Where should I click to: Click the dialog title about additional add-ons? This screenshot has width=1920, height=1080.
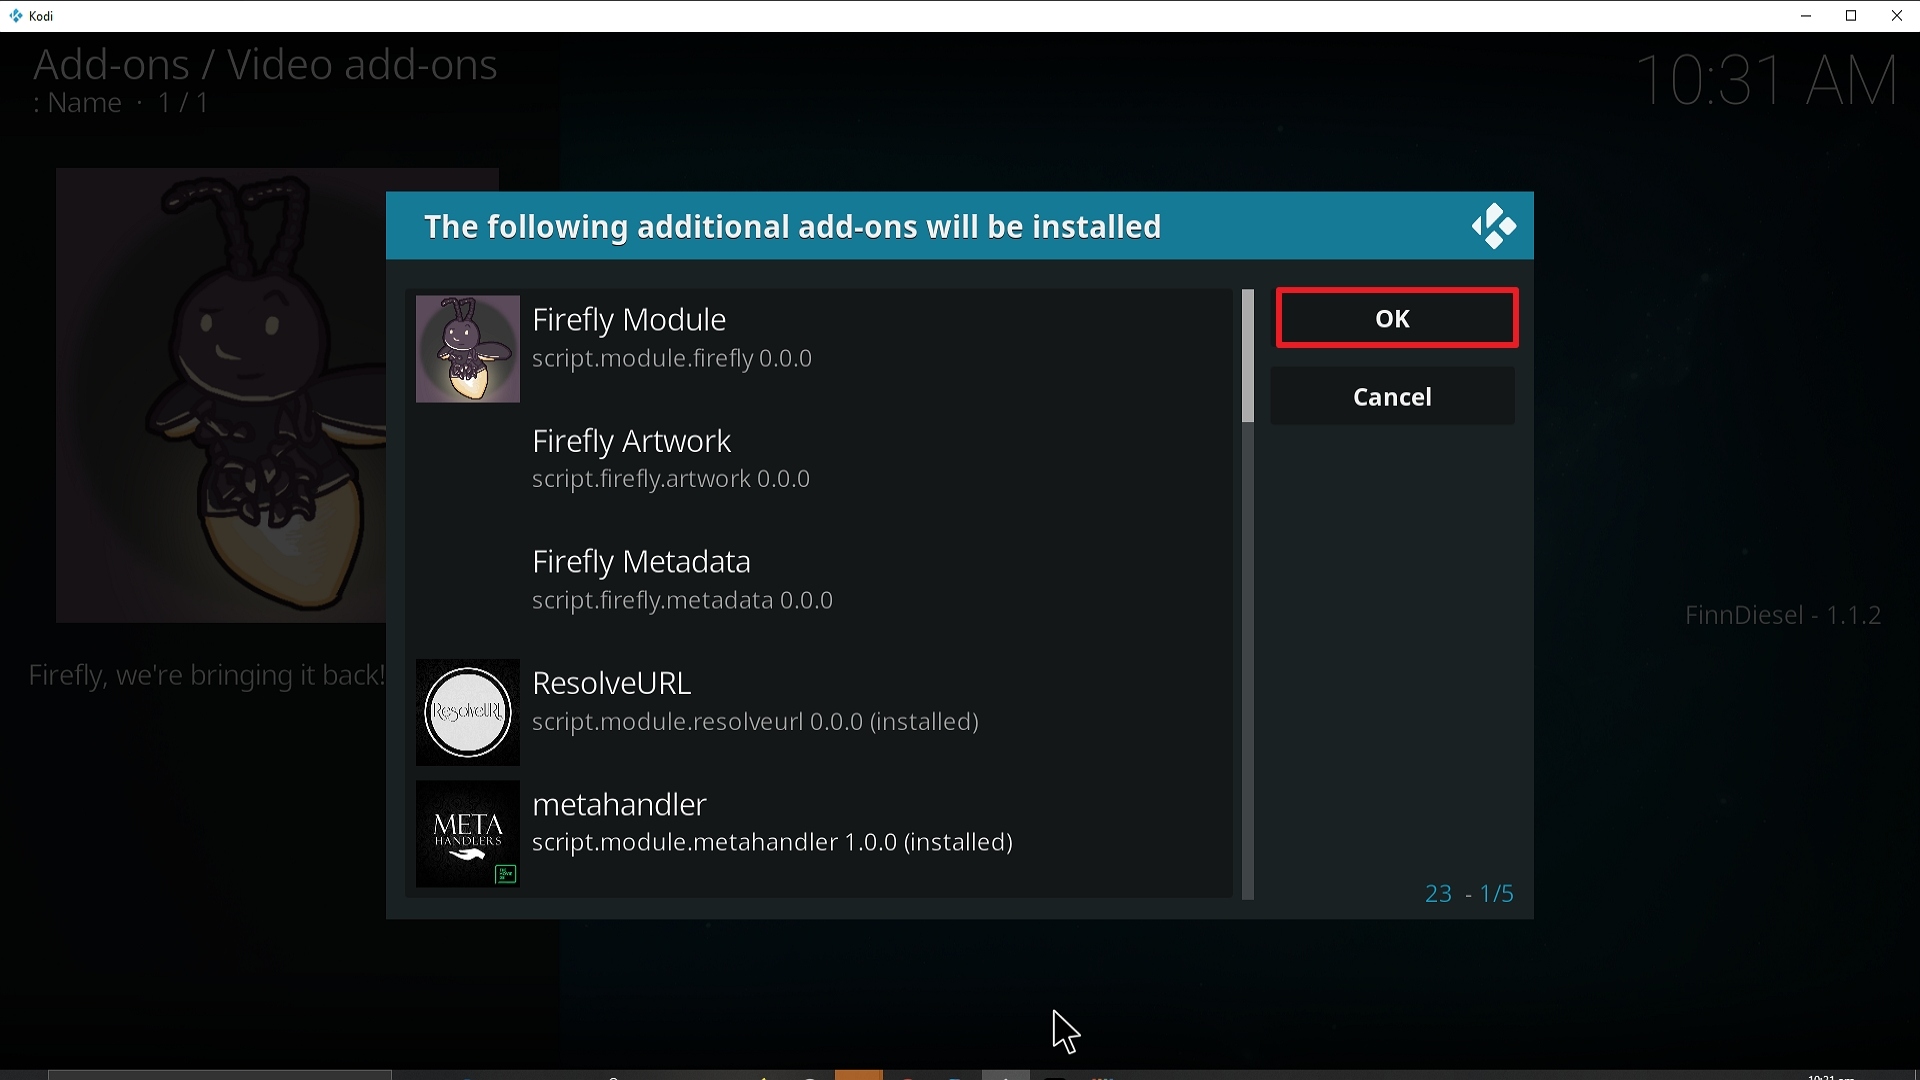click(x=793, y=227)
